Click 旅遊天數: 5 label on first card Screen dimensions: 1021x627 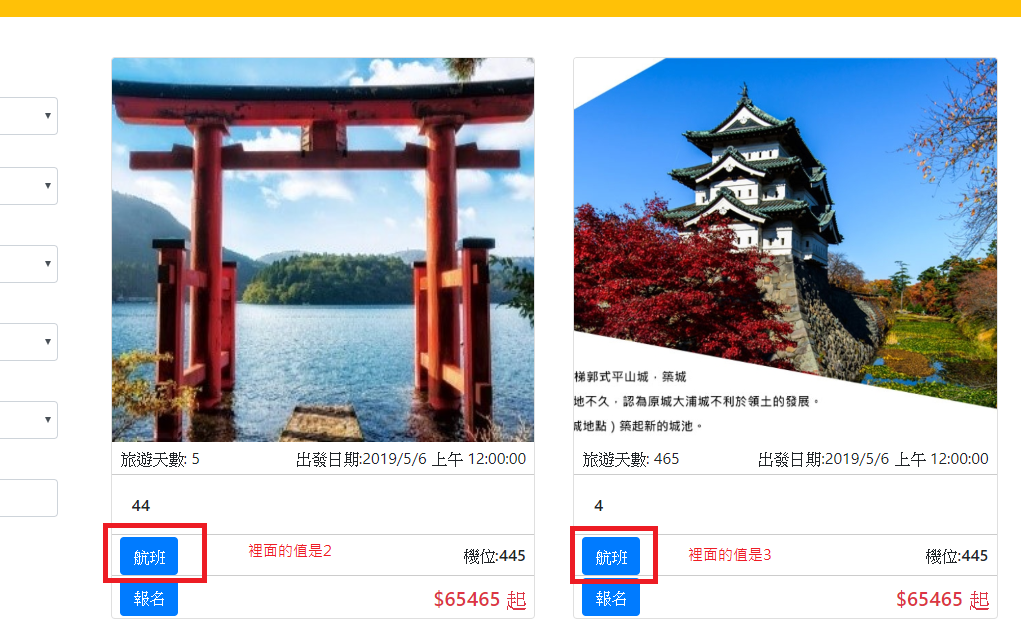coord(160,459)
